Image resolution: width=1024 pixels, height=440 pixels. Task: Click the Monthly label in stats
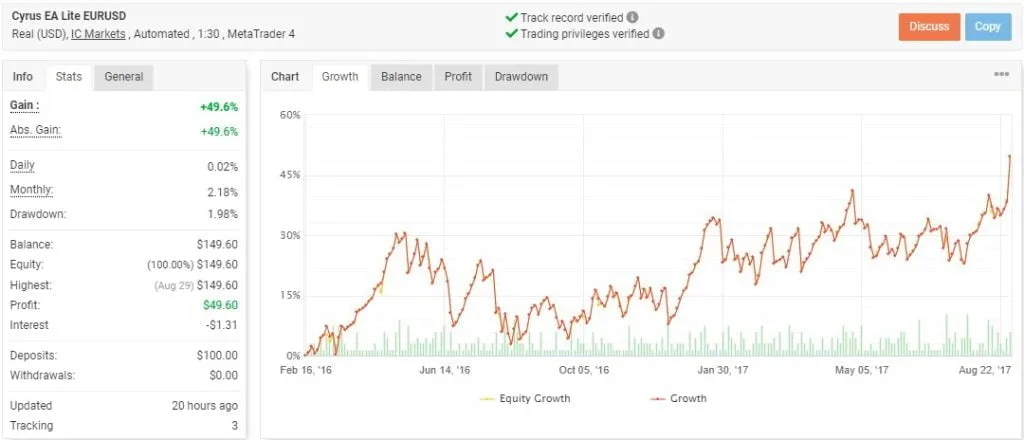tap(31, 190)
